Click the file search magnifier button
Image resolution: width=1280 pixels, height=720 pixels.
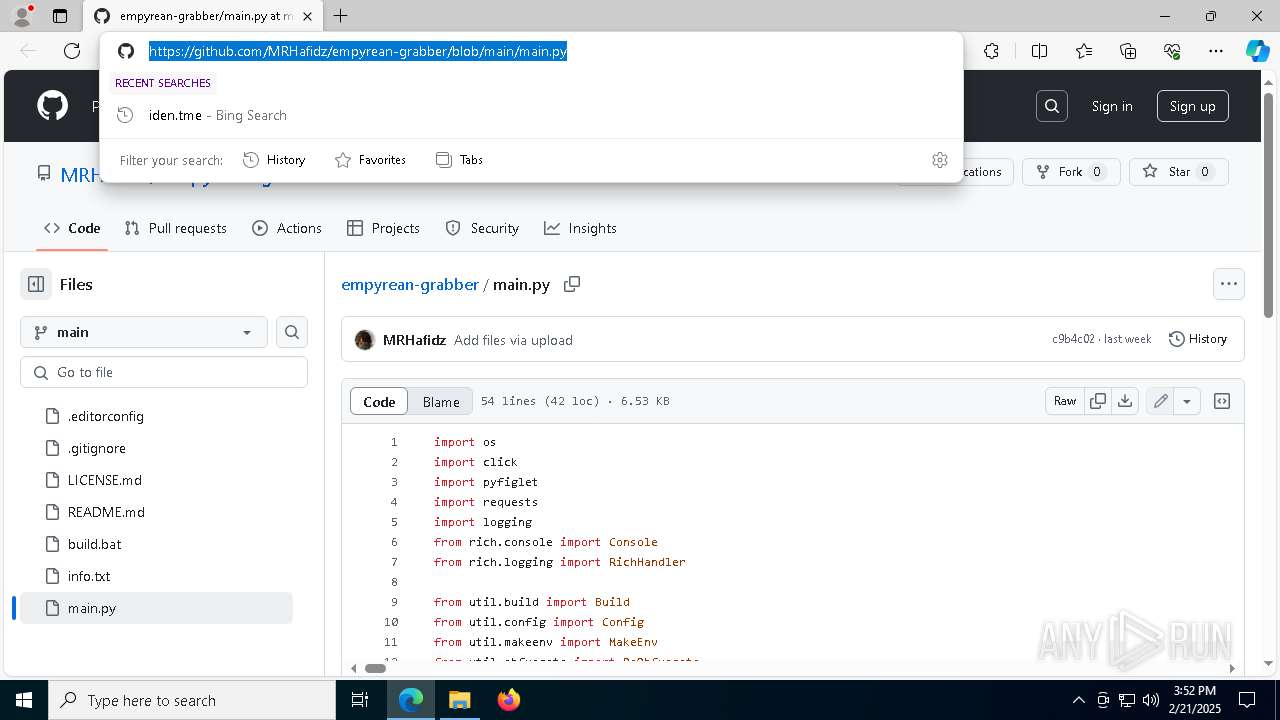click(x=292, y=332)
